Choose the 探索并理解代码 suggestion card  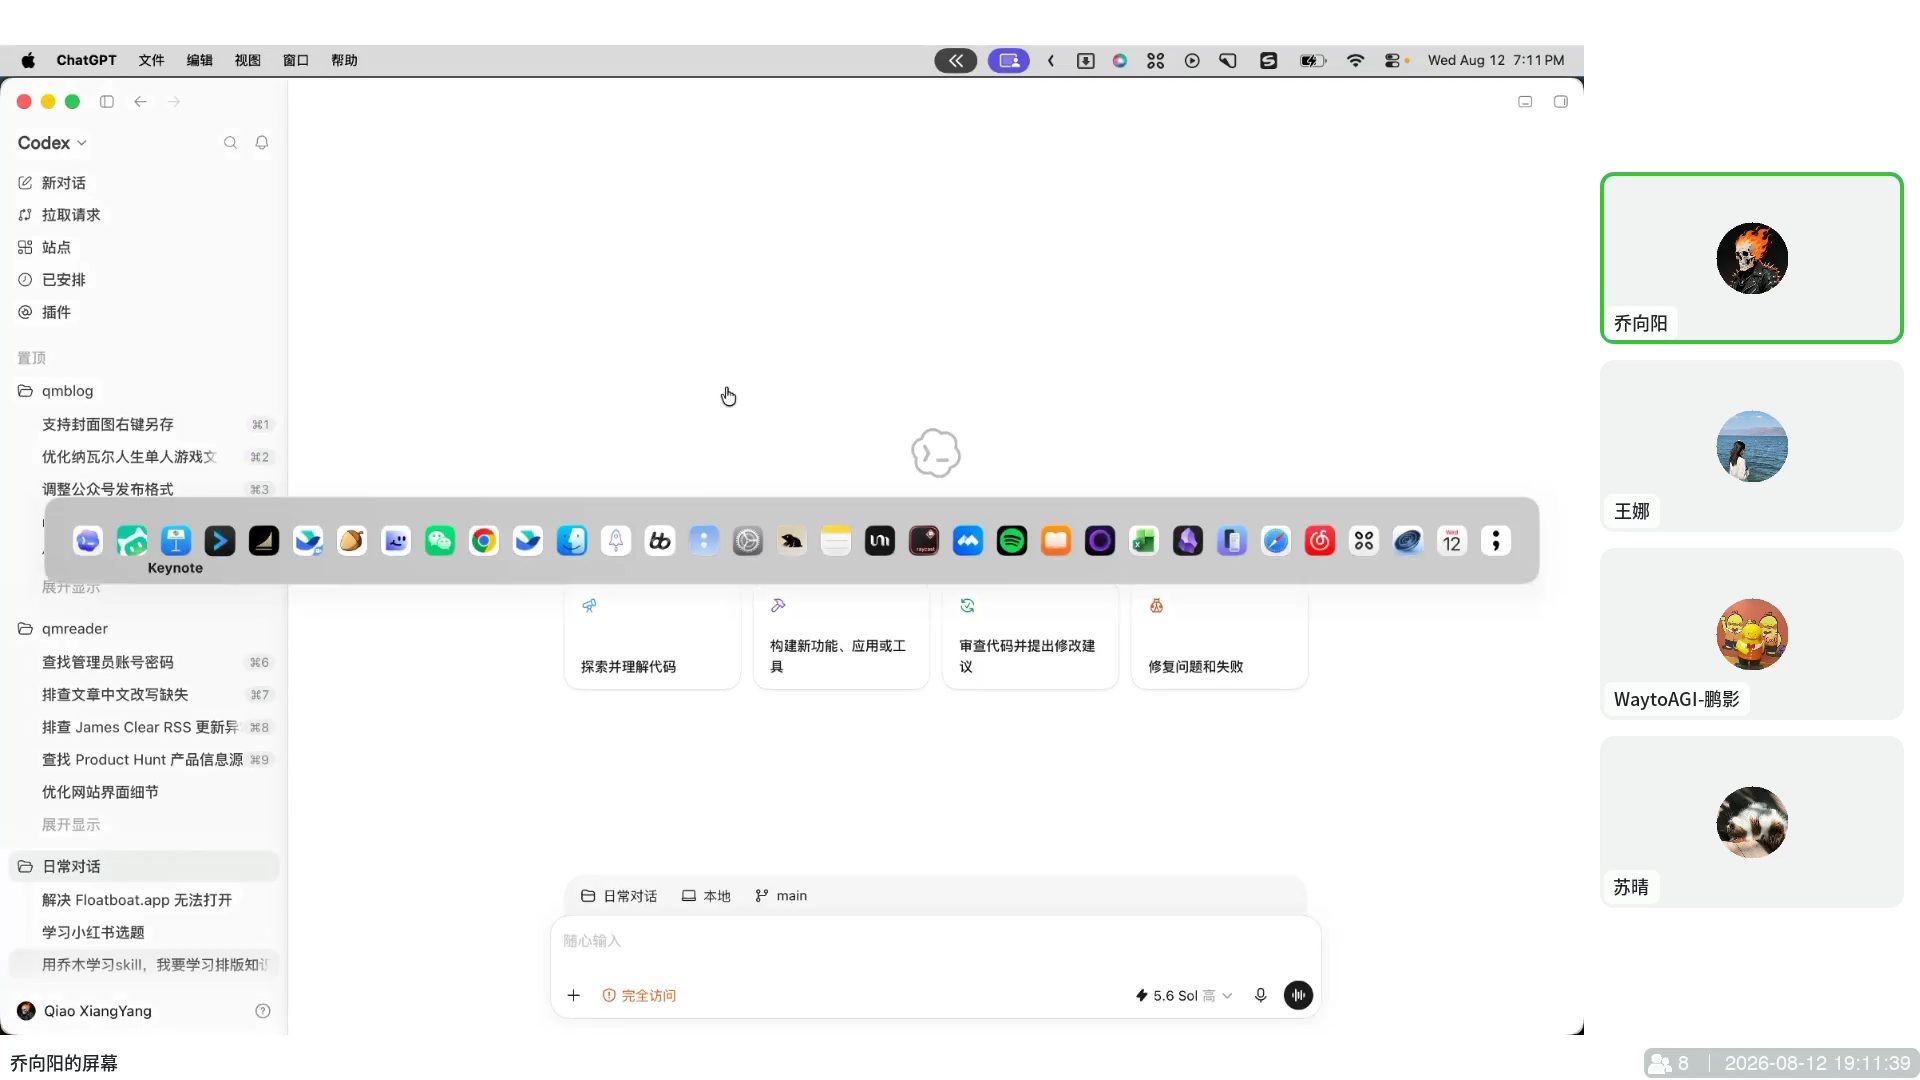pyautogui.click(x=652, y=636)
